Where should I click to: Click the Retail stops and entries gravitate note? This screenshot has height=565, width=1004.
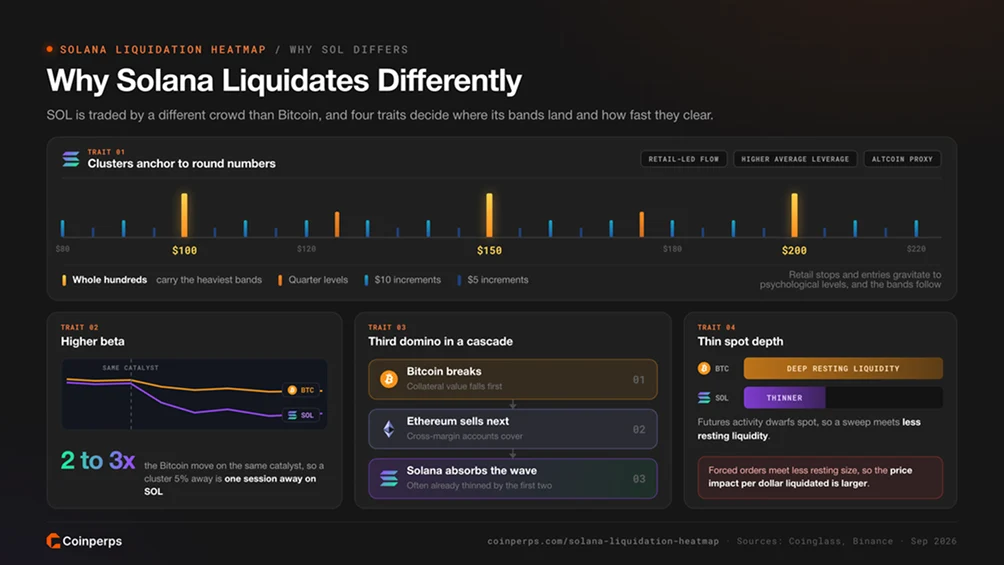850,279
